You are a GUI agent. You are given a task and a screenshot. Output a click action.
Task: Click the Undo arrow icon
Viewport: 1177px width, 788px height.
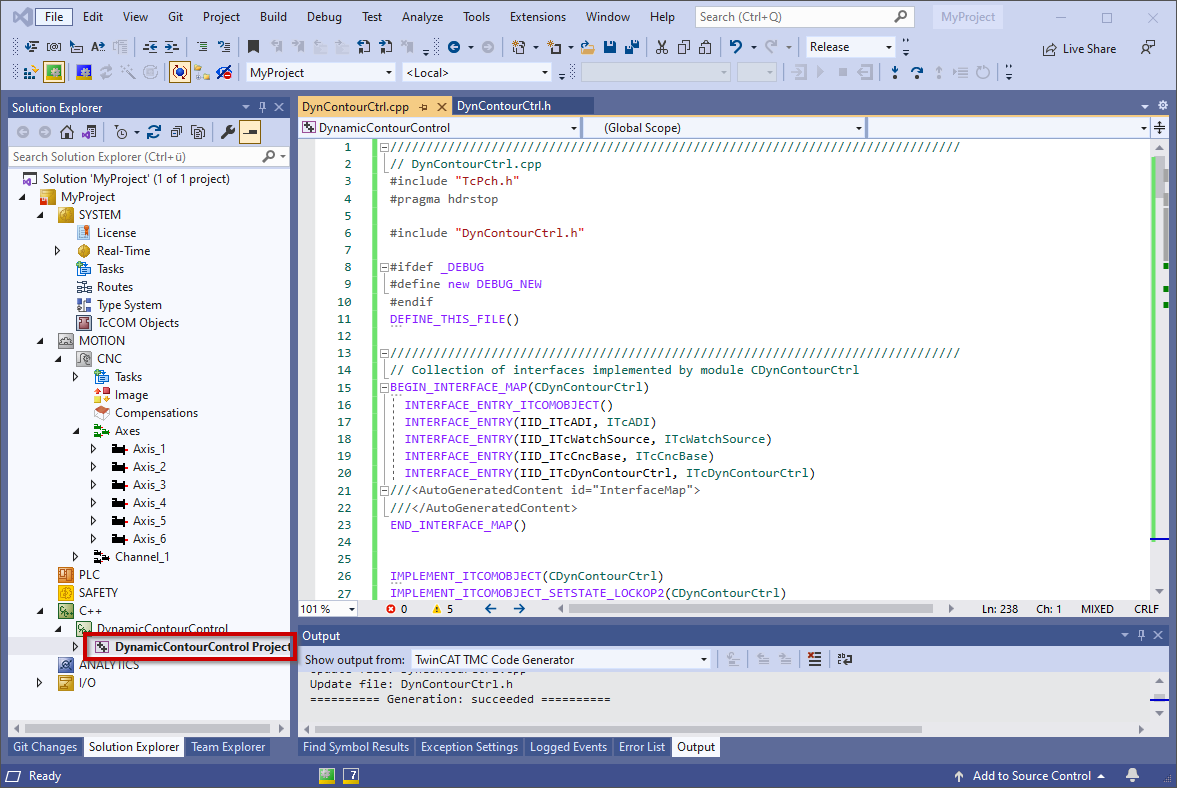pos(736,47)
